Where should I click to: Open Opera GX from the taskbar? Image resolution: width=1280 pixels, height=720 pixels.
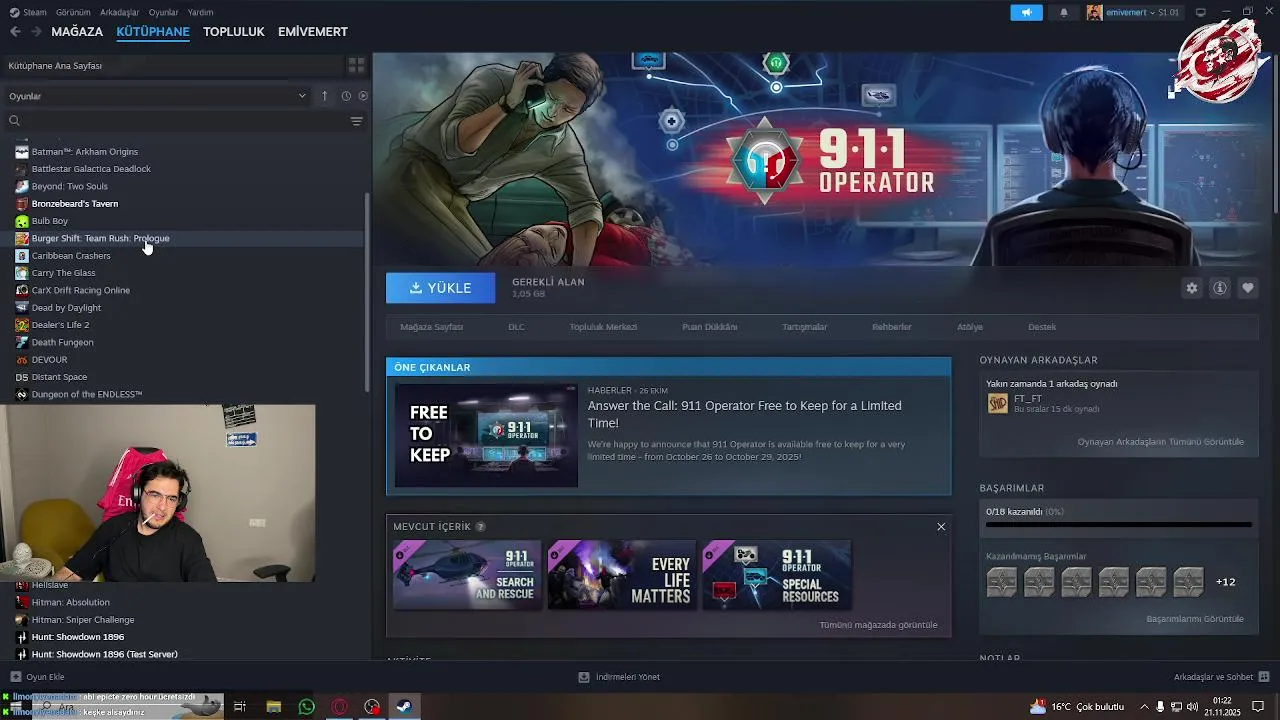(340, 707)
